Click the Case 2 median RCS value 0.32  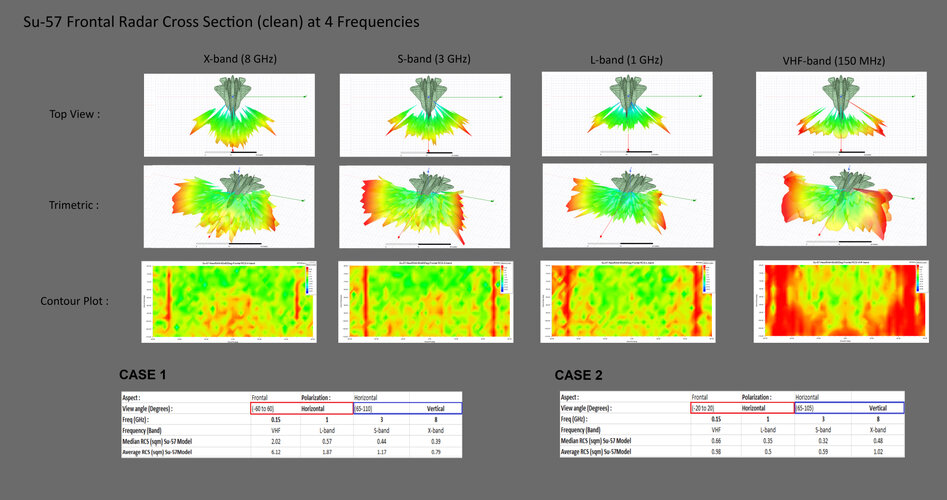pos(823,441)
